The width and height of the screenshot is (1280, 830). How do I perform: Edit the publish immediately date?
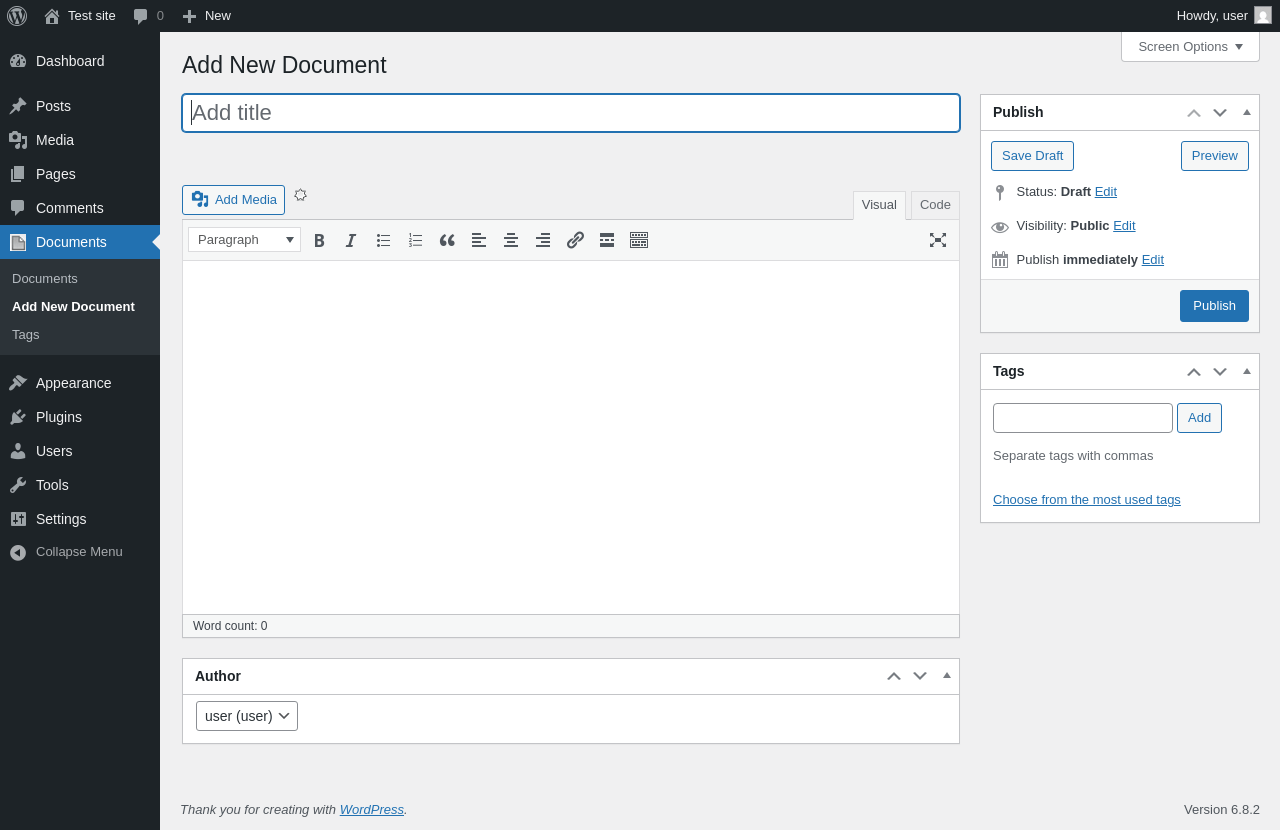coord(1153,260)
